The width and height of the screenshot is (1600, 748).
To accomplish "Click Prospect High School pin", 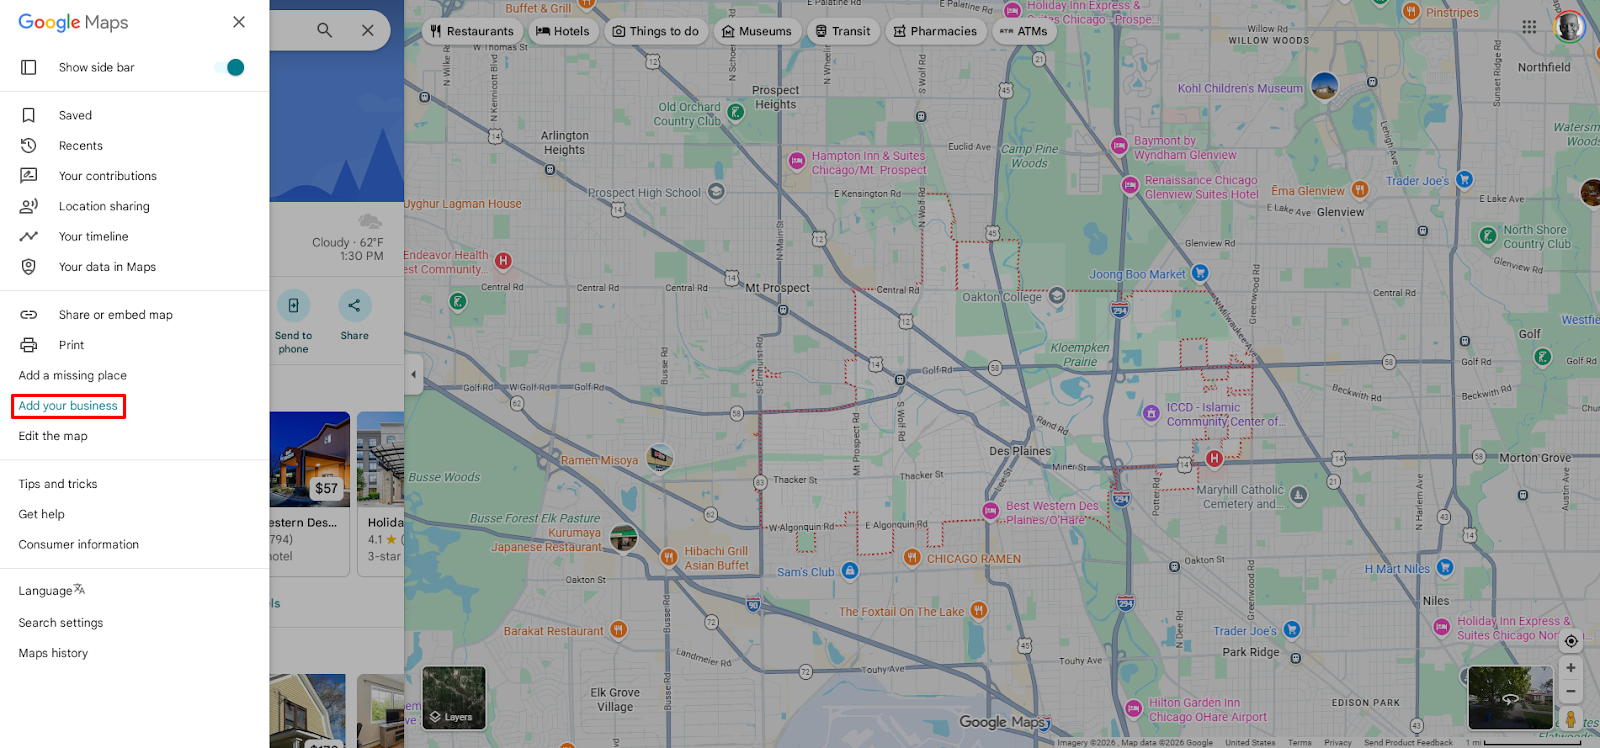I will pyautogui.click(x=716, y=191).
